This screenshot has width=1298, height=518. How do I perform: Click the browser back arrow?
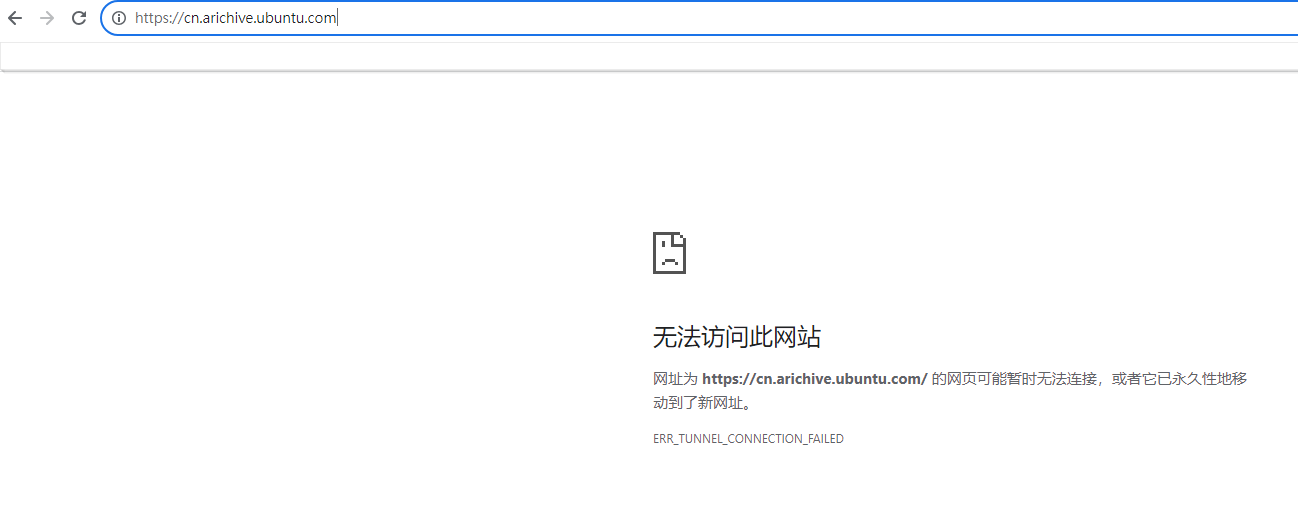click(x=15, y=18)
